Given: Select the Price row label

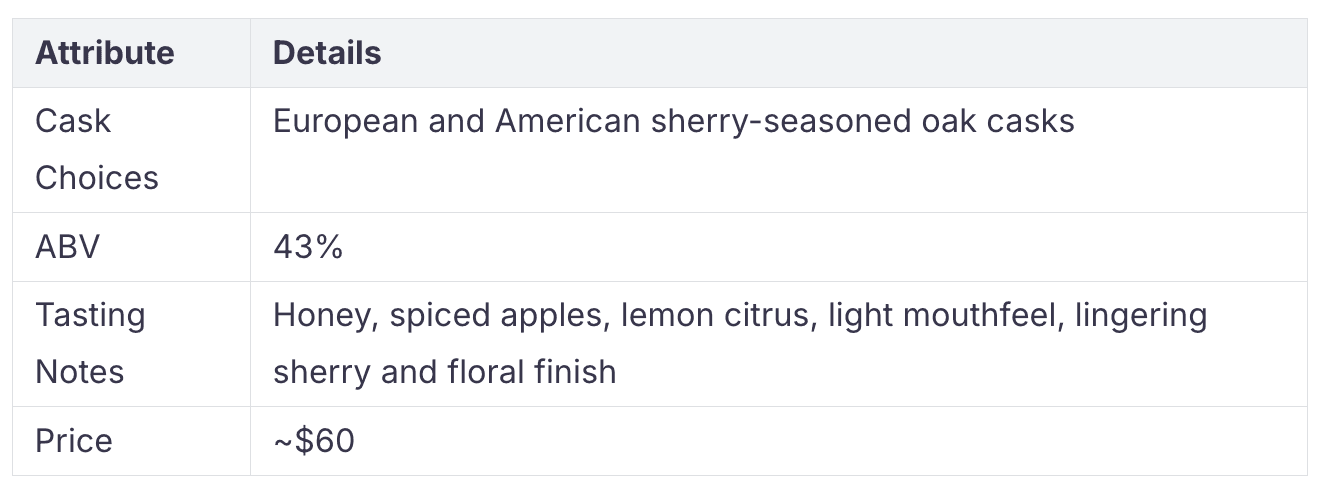Looking at the screenshot, I should click(74, 440).
